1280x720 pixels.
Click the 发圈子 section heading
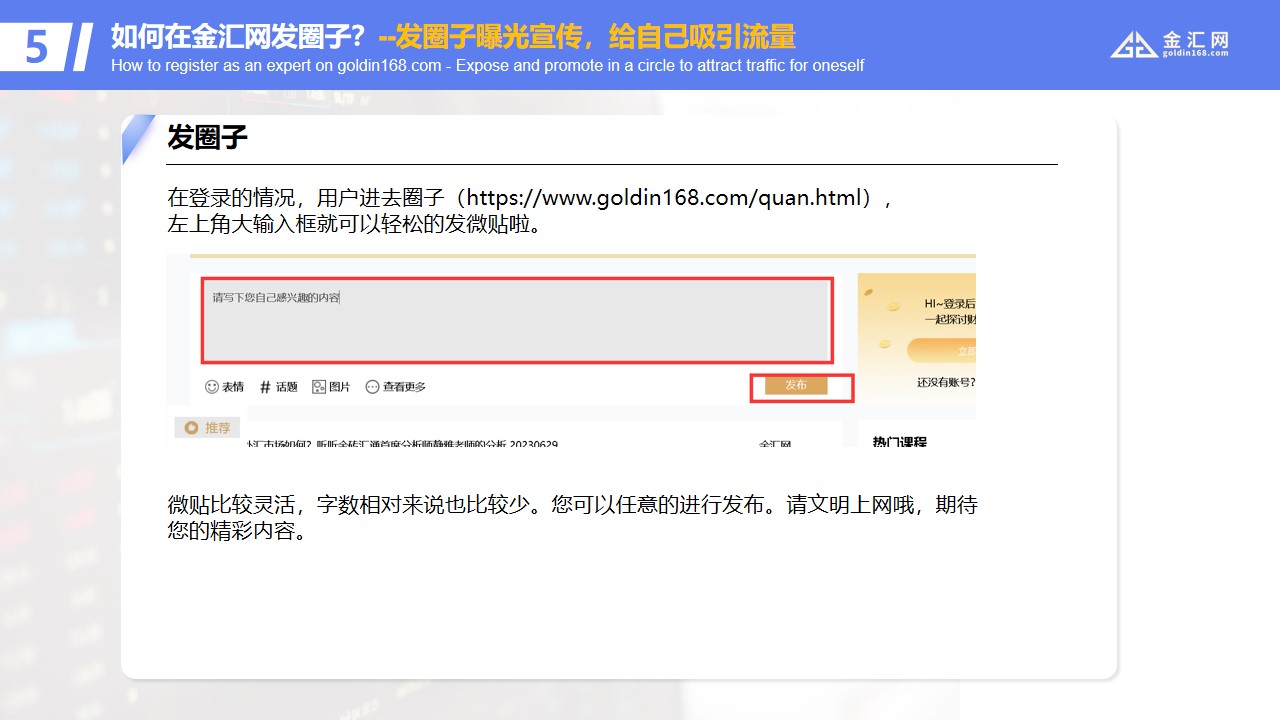(x=207, y=137)
